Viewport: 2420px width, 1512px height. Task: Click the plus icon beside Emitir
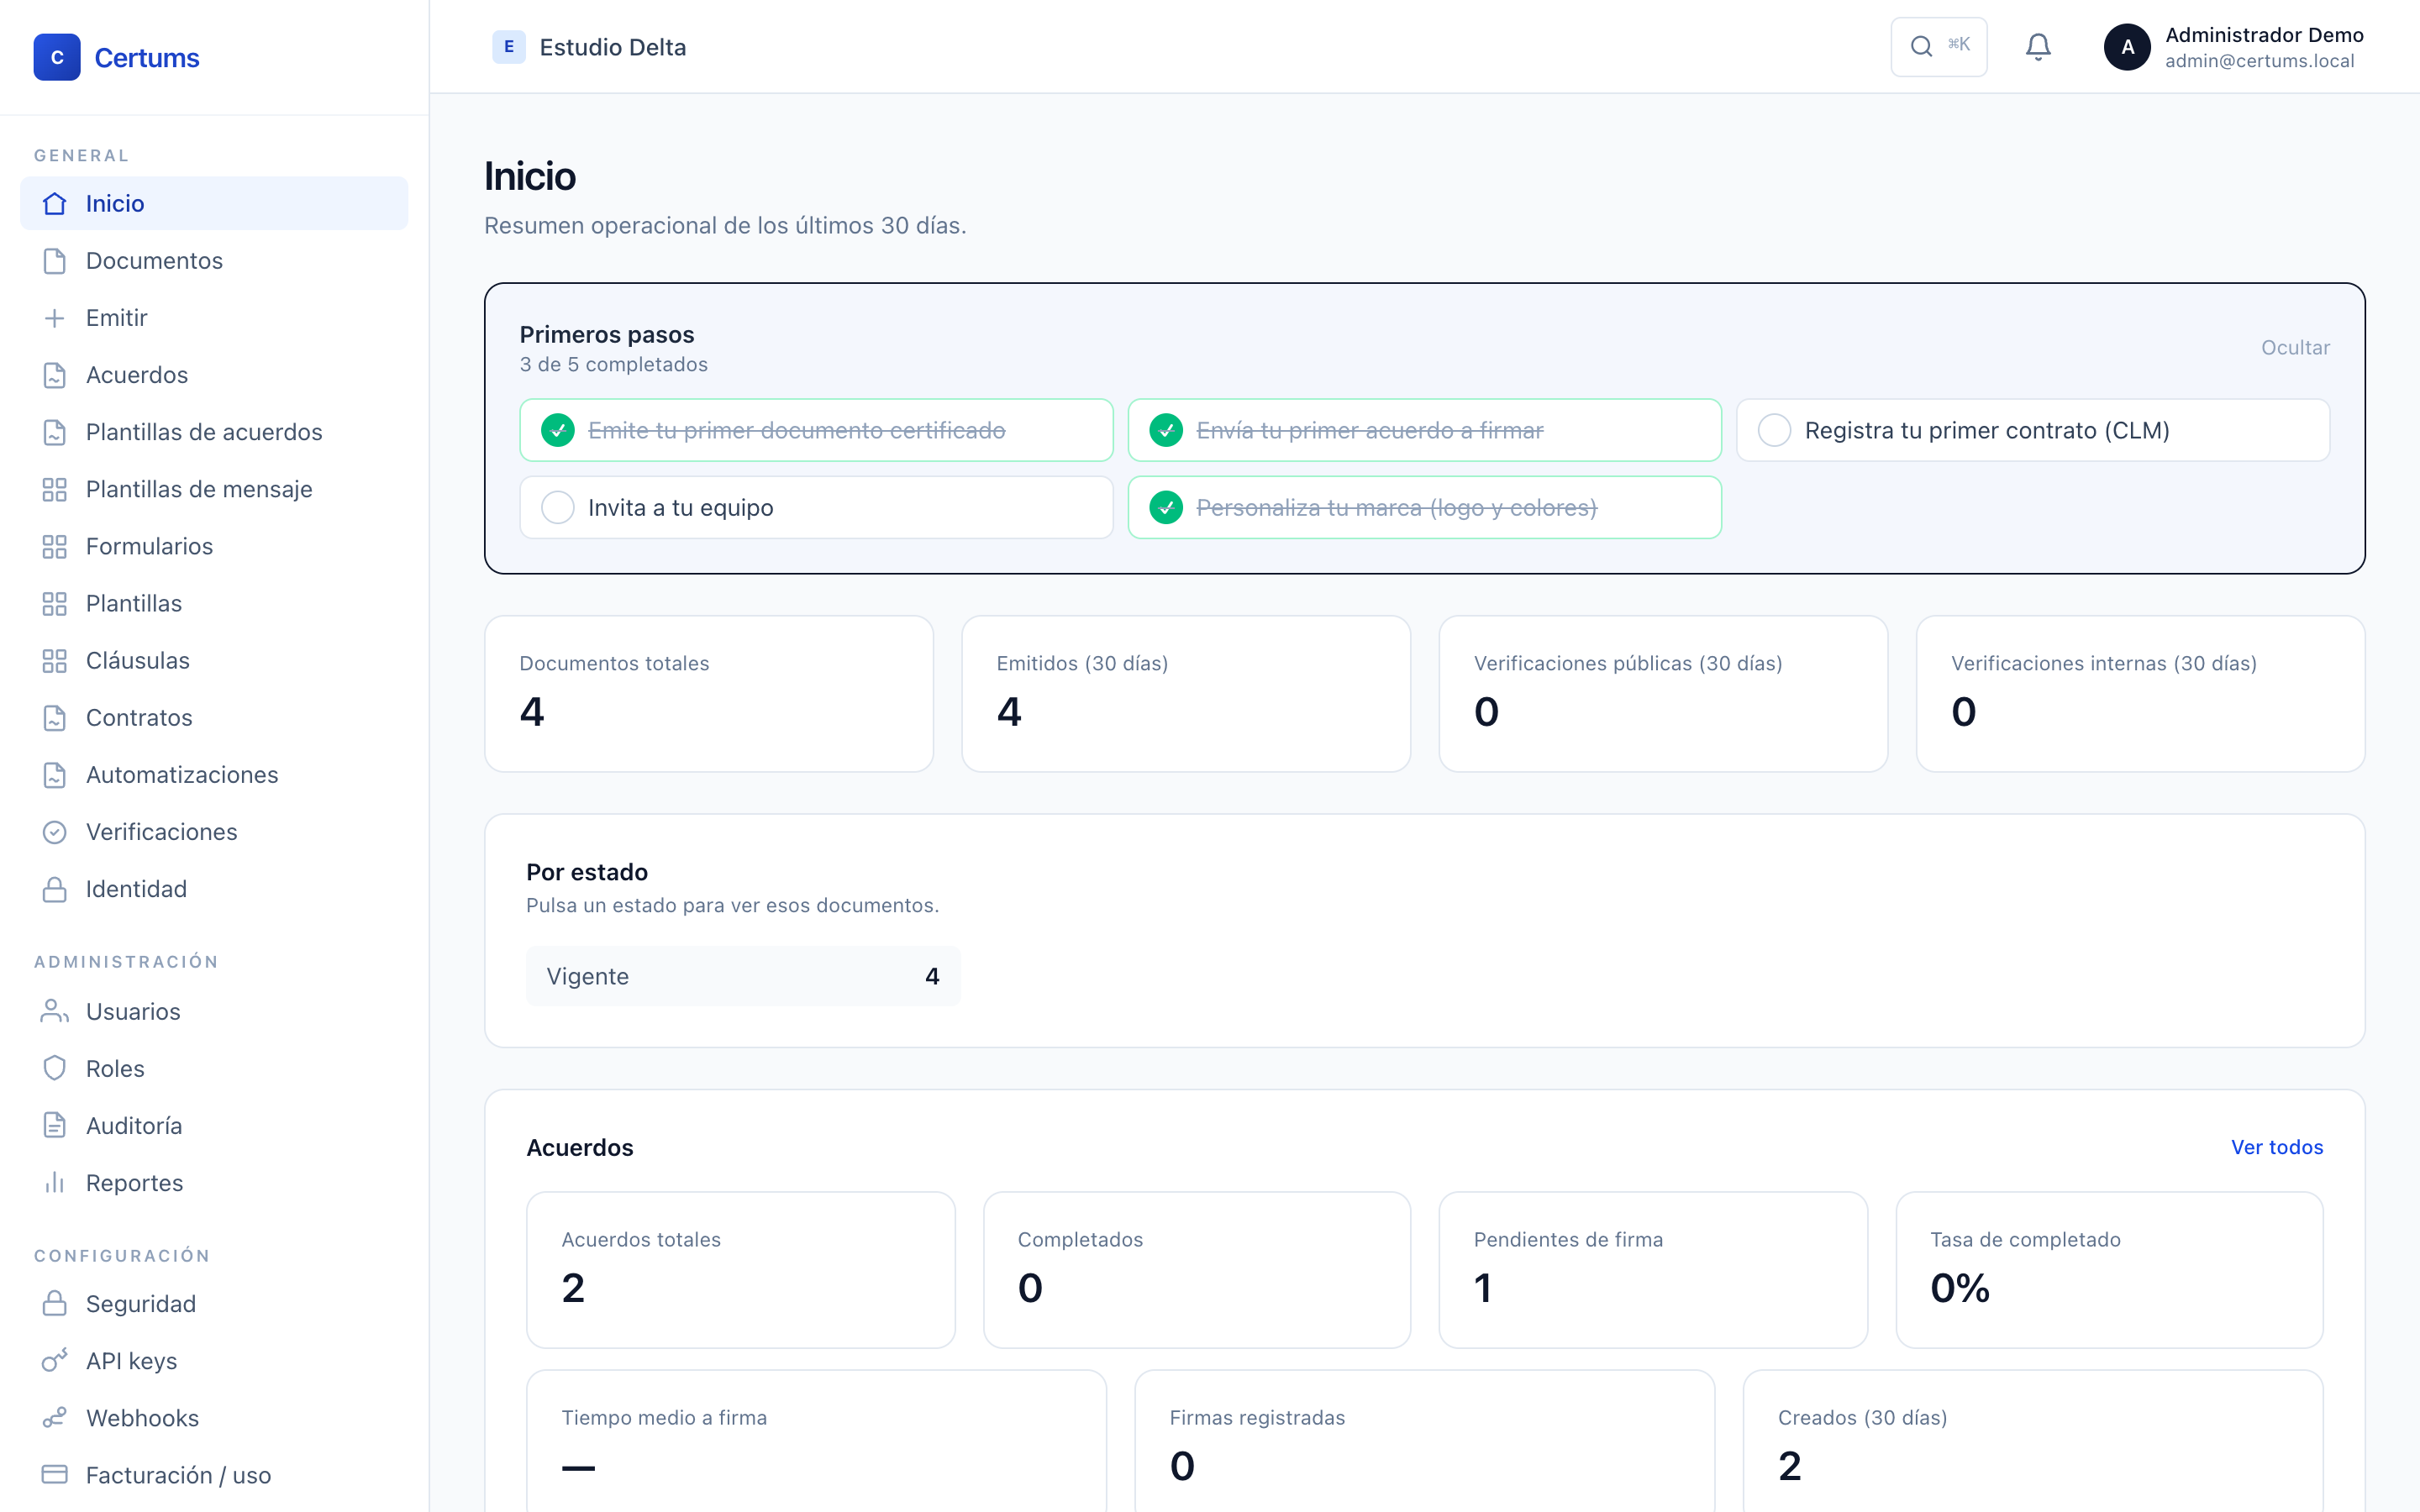pos(55,317)
